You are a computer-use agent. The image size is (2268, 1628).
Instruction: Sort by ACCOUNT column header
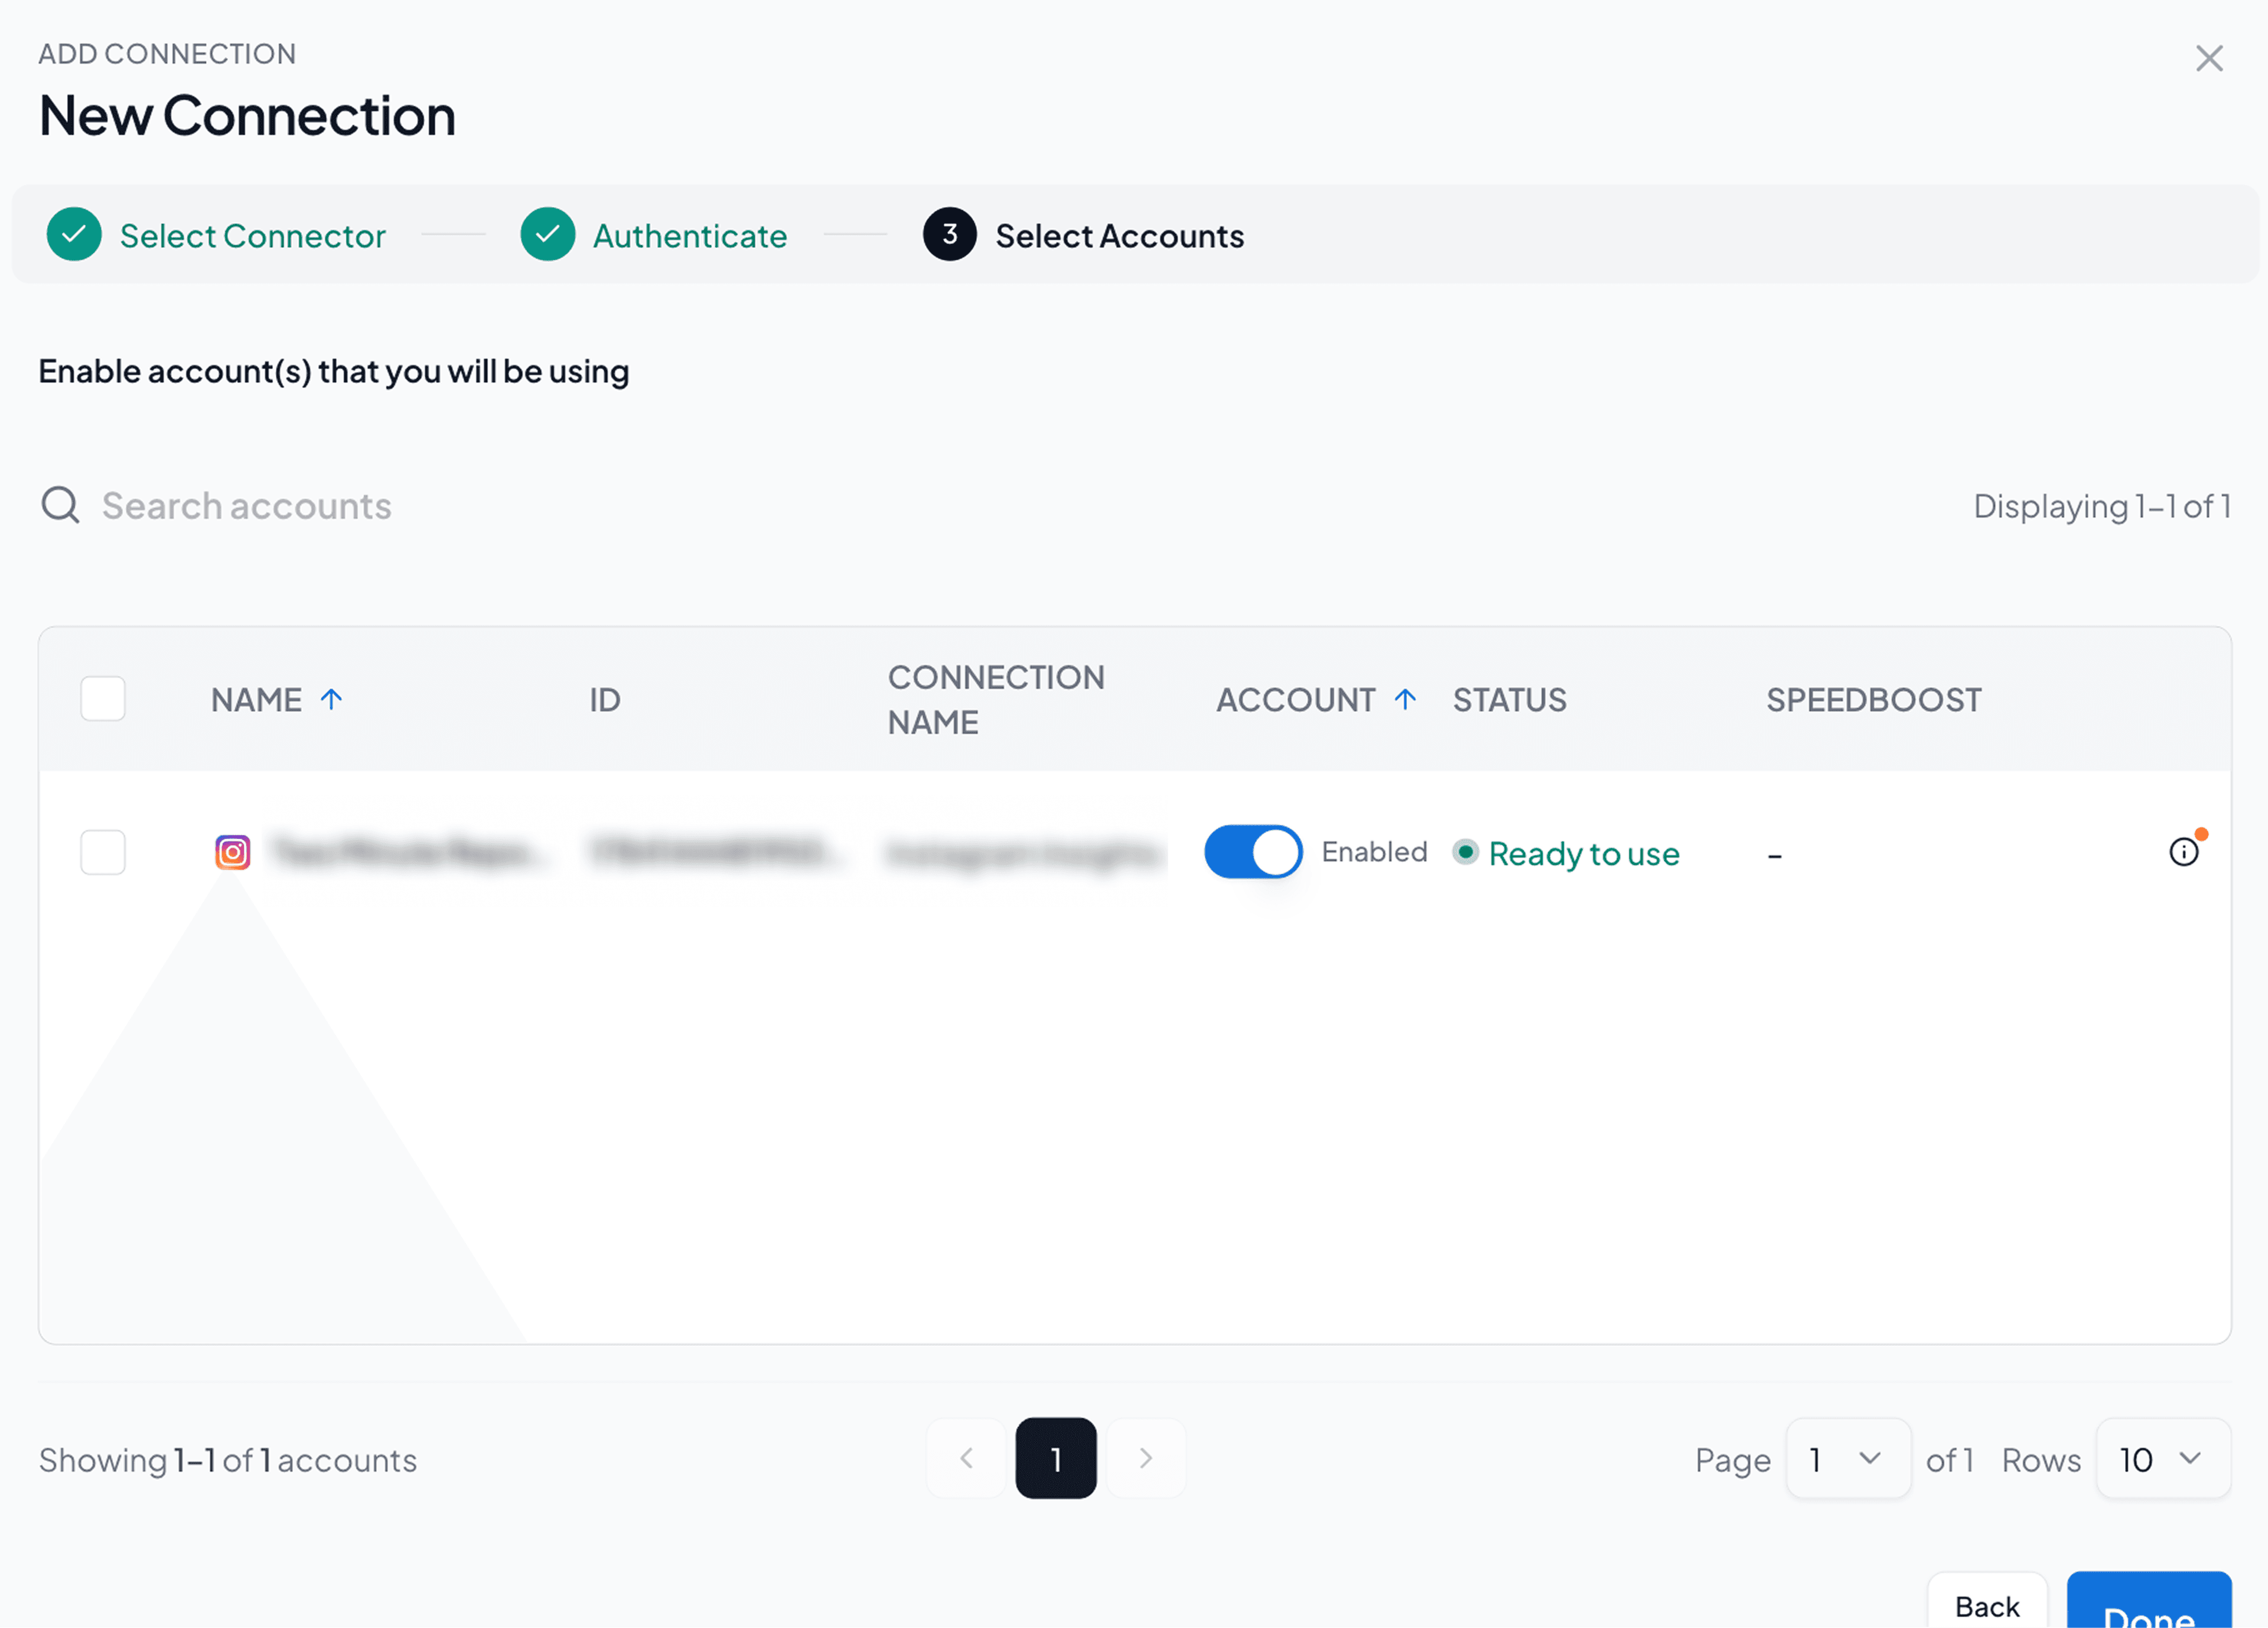tap(1296, 699)
